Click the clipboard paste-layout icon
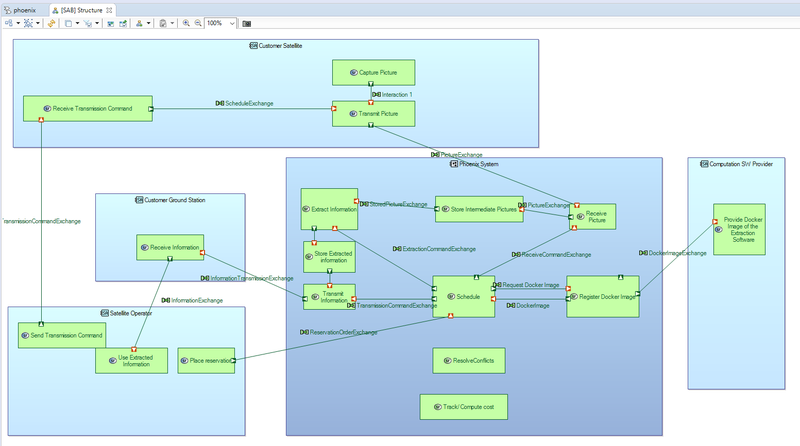This screenshot has height=446, width=800. click(x=163, y=23)
